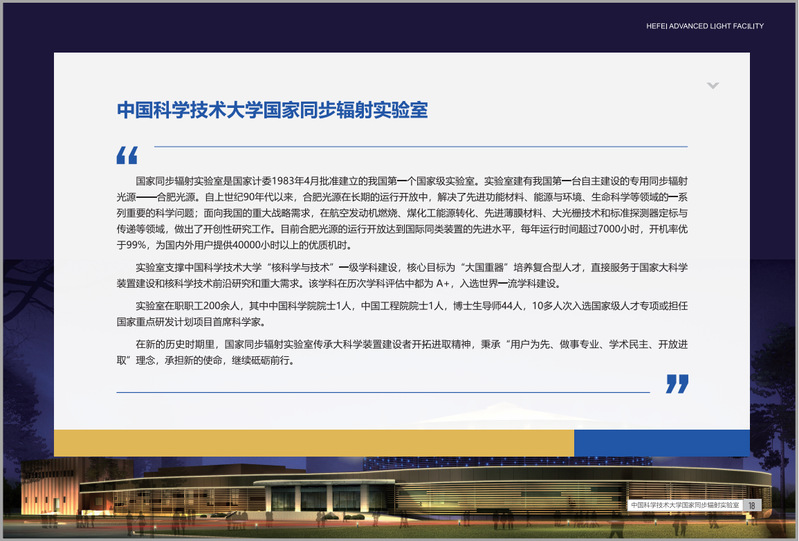This screenshot has width=799, height=541.
Task: Click the paragraph starting 在新的历史时期里
Action: [x=402, y=353]
